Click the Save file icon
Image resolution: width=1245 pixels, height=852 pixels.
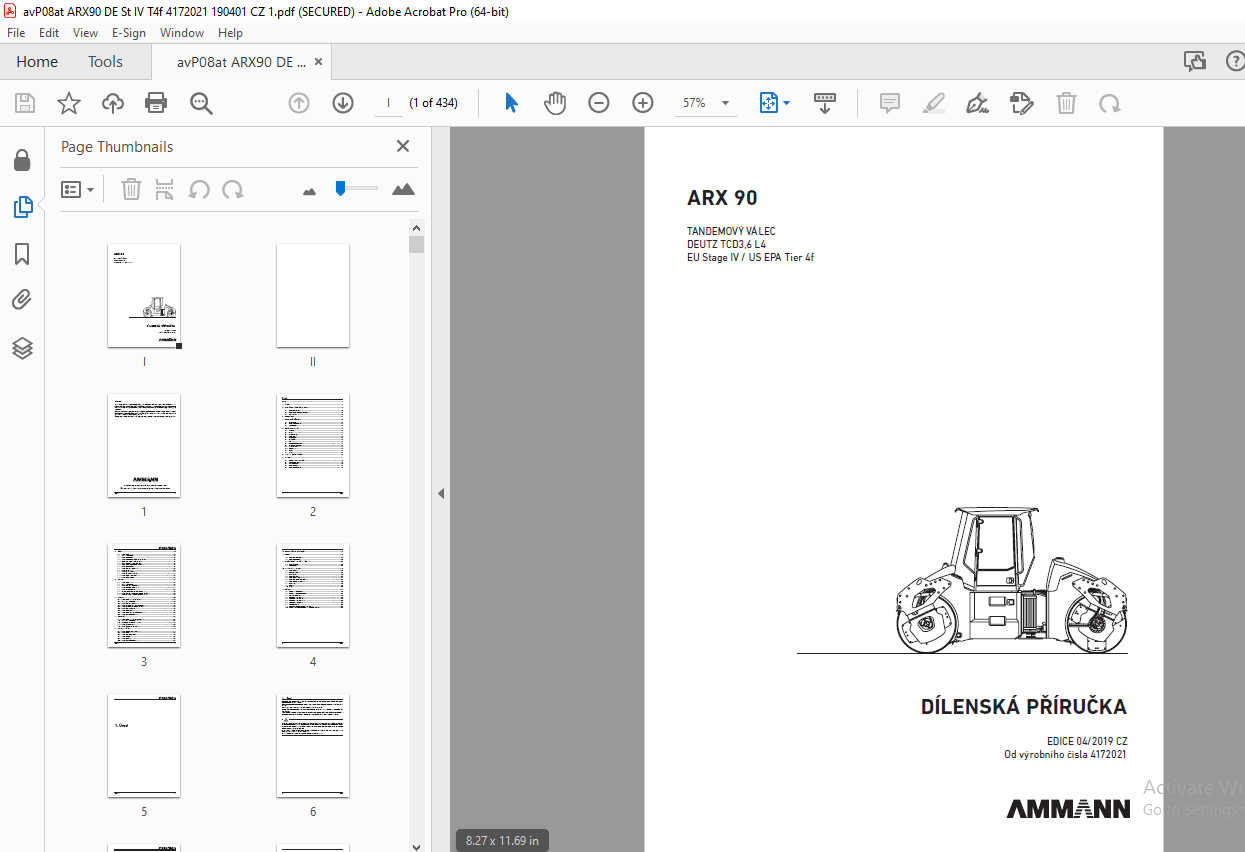[25, 103]
